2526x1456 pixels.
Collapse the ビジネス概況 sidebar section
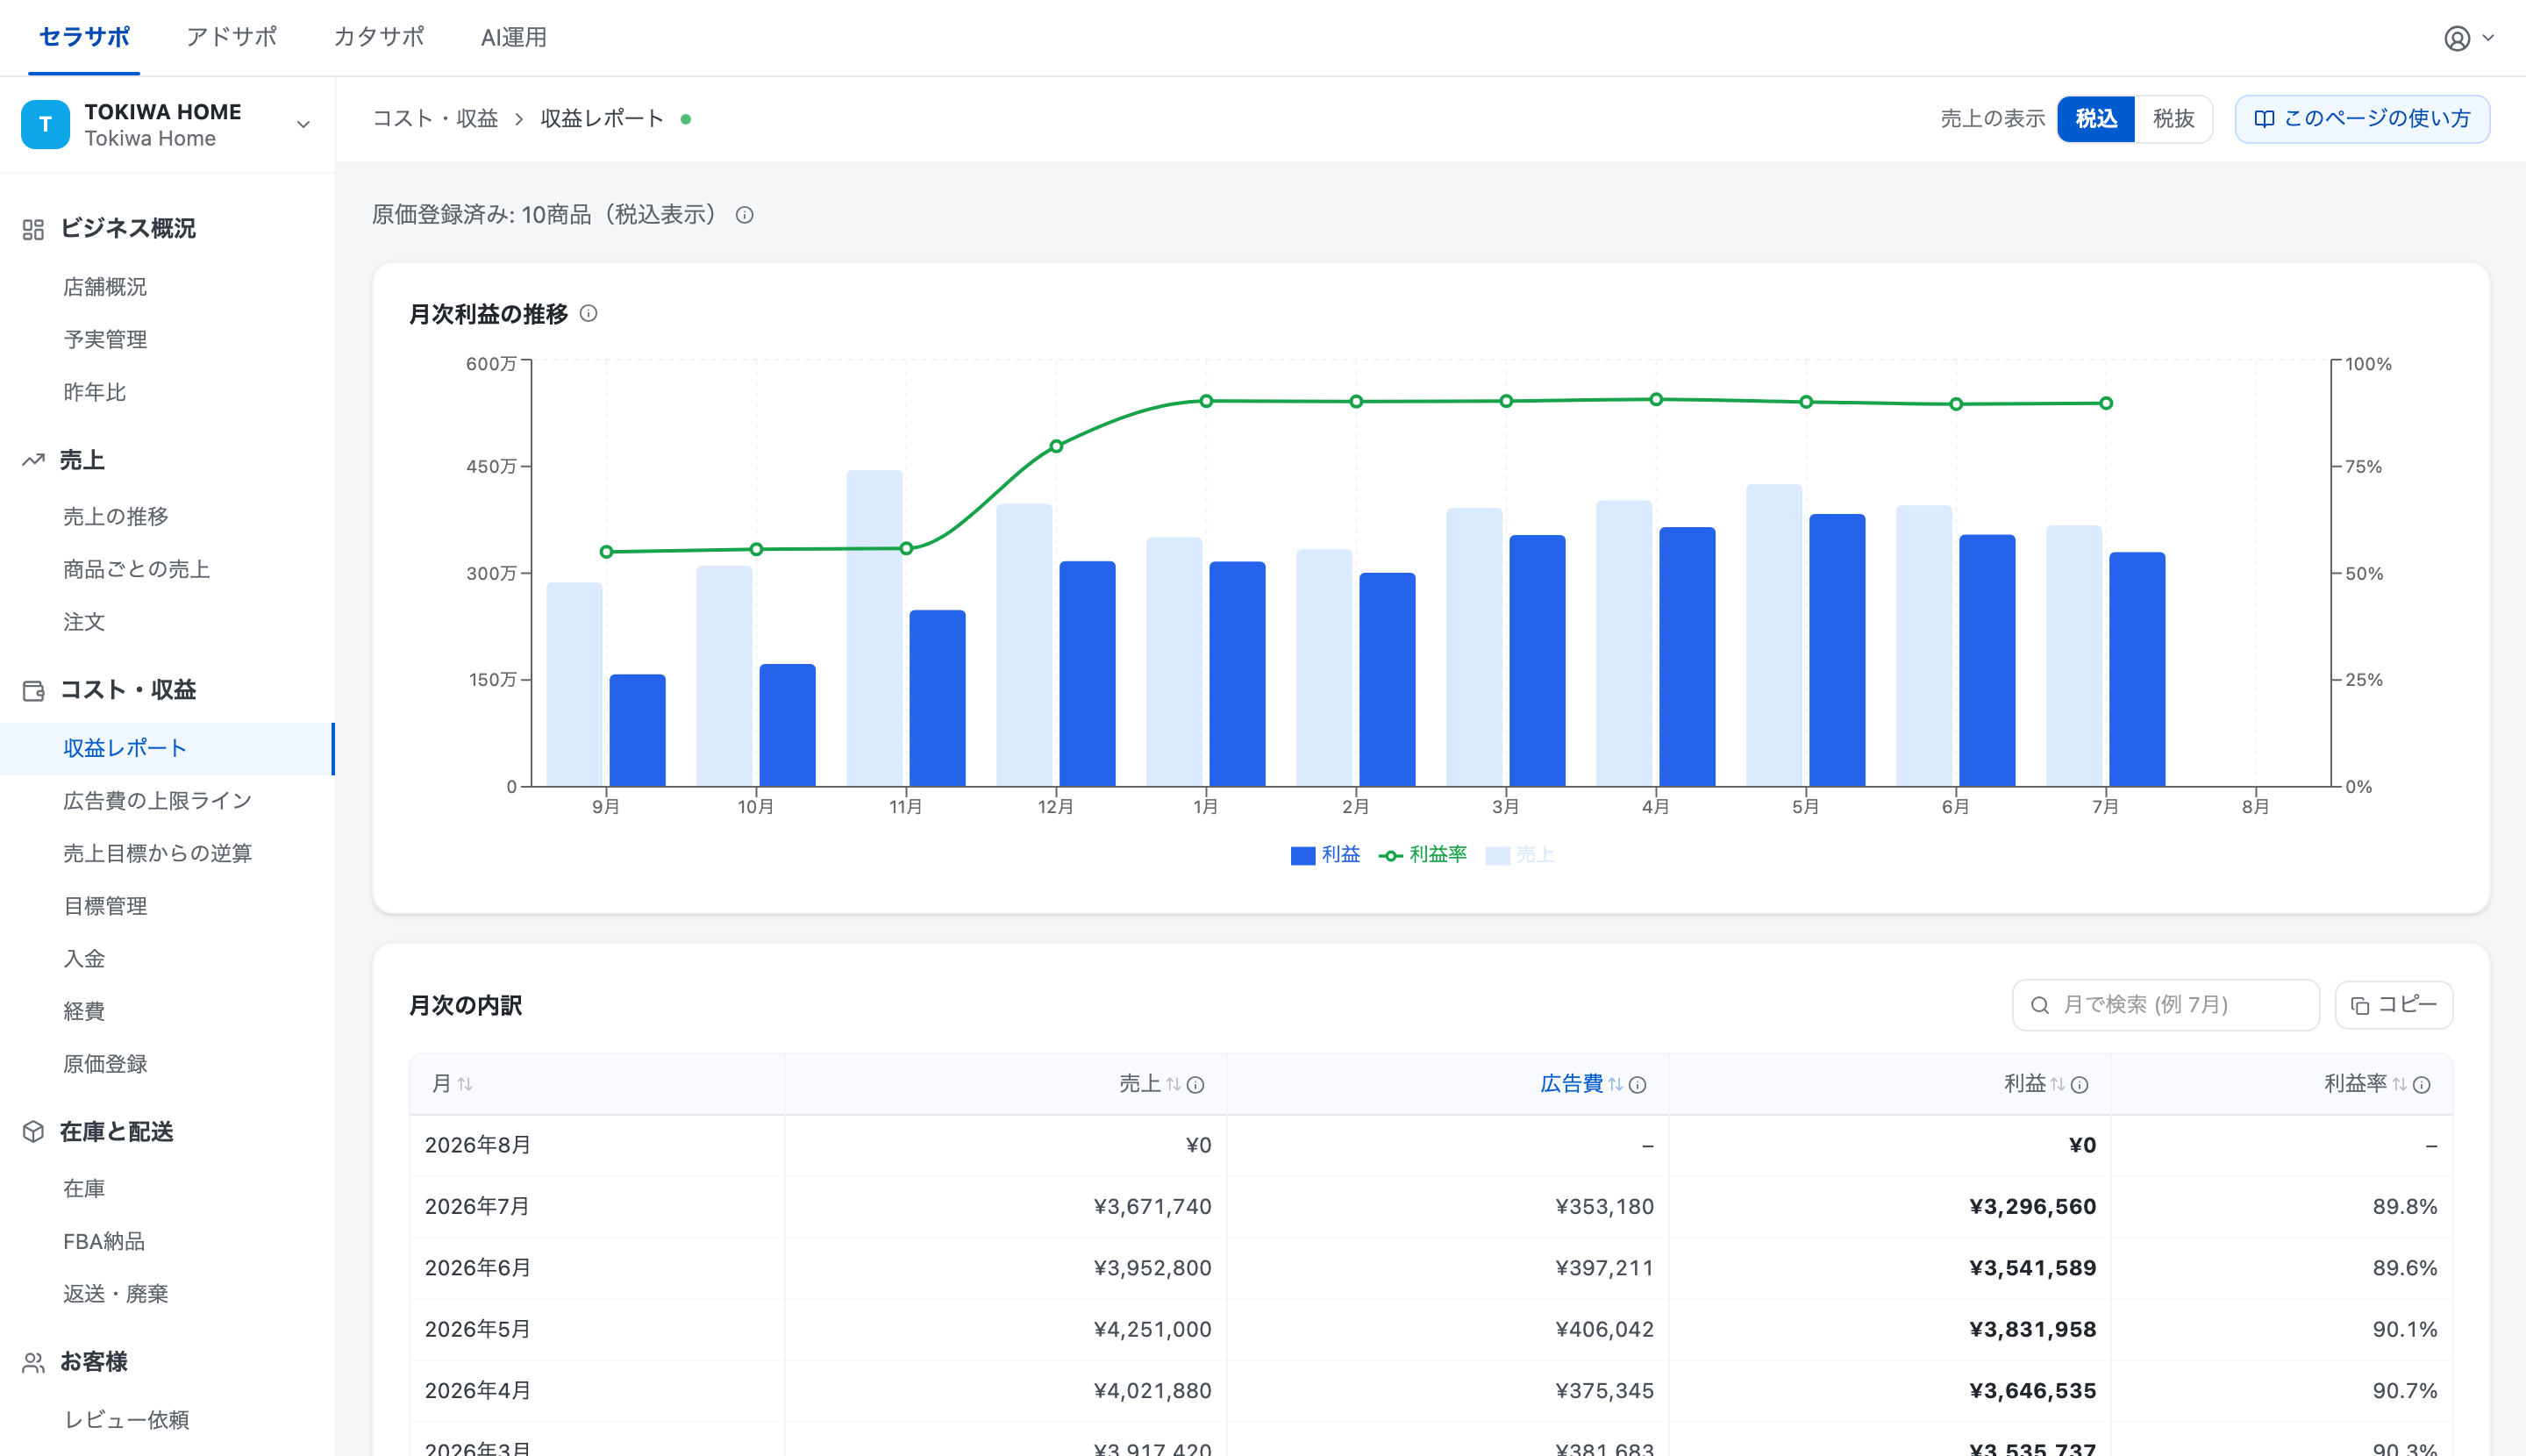point(128,229)
